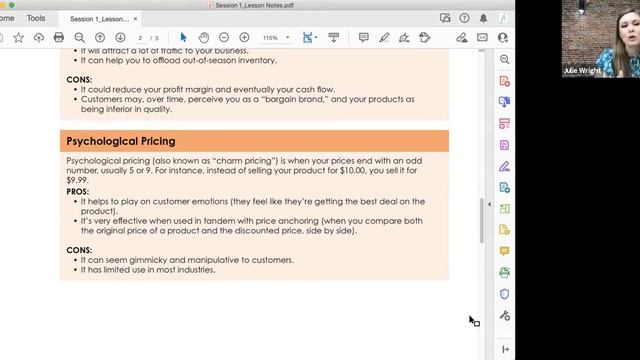This screenshot has width=640, height=360.
Task: Open find text magnifier in the toolbar
Action: [x=80, y=38]
